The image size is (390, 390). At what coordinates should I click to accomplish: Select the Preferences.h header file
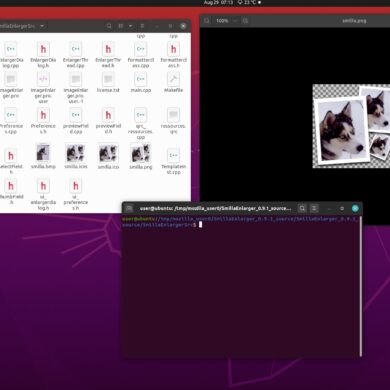click(43, 121)
